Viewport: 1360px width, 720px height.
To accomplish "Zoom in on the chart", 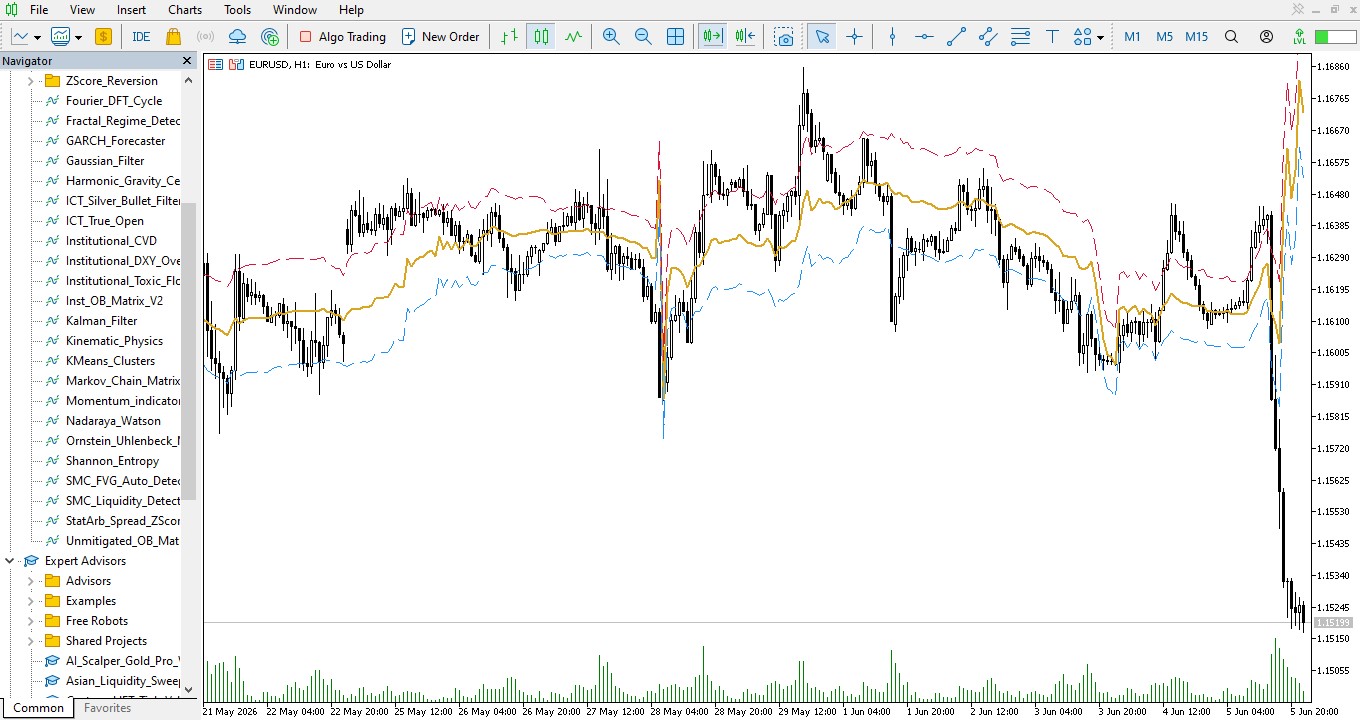I will pyautogui.click(x=611, y=37).
